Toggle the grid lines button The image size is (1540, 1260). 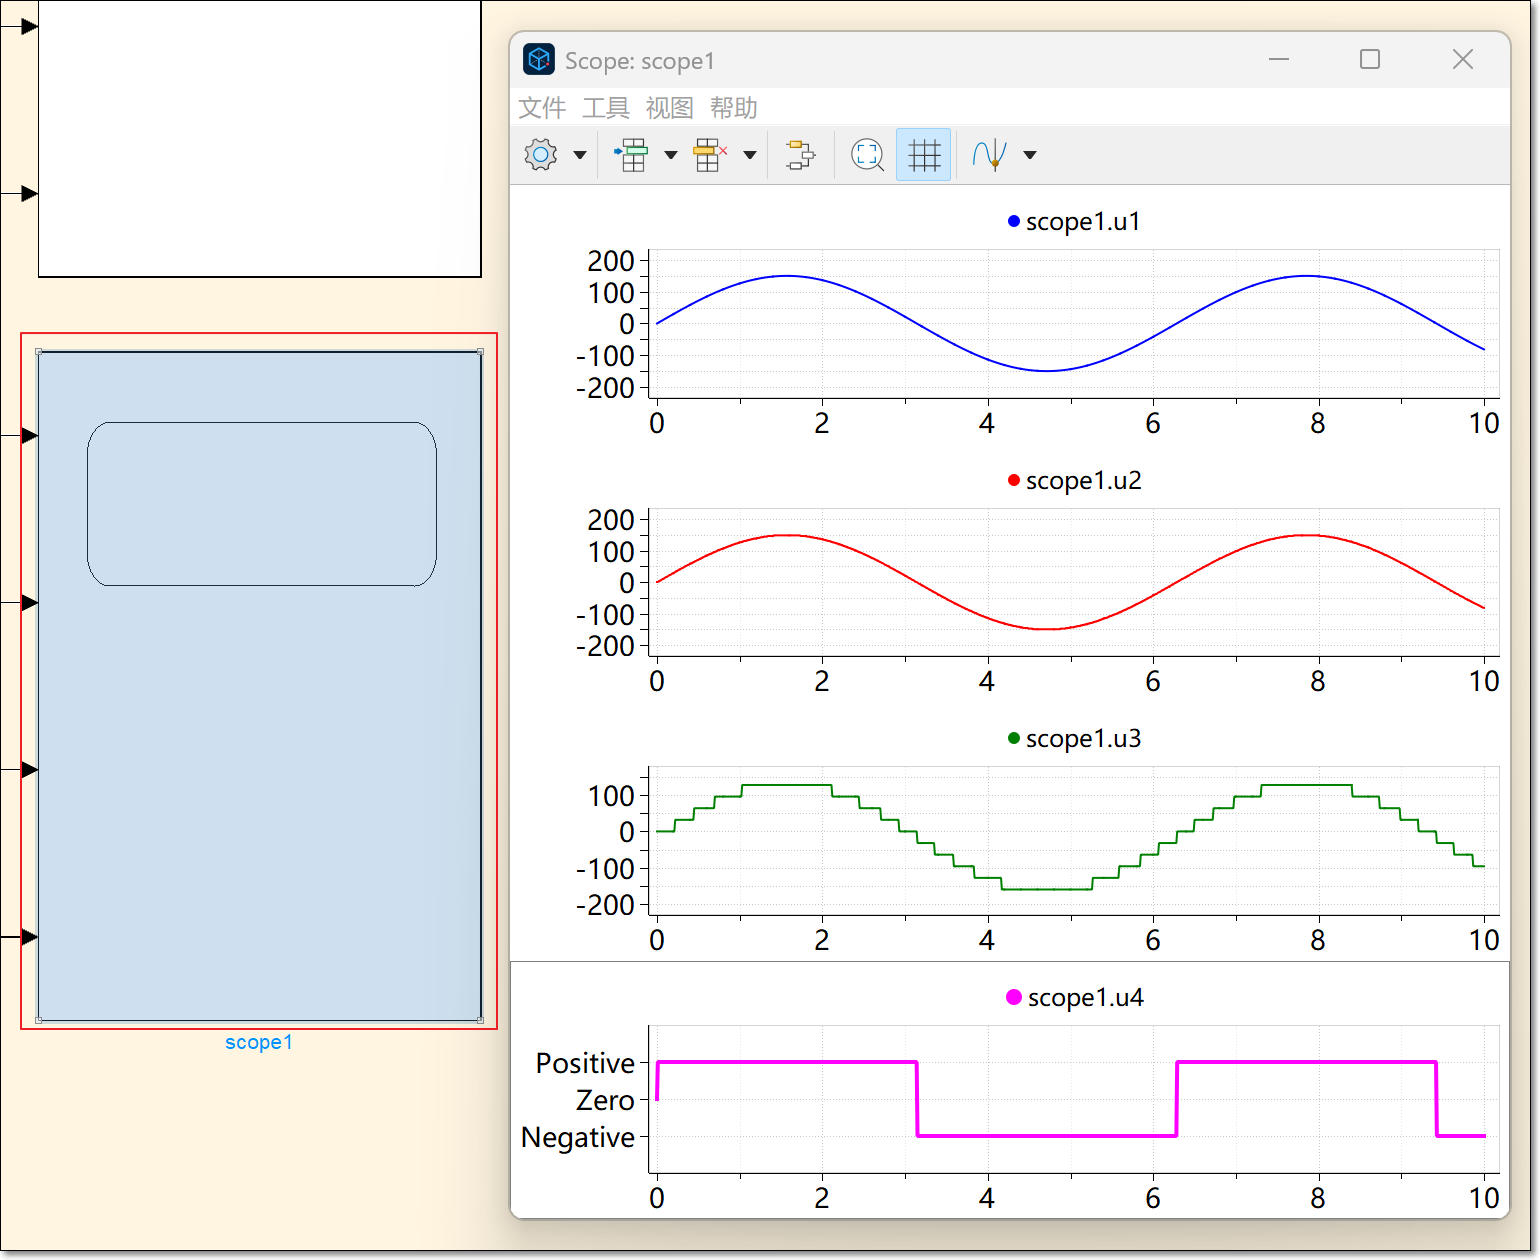point(924,155)
